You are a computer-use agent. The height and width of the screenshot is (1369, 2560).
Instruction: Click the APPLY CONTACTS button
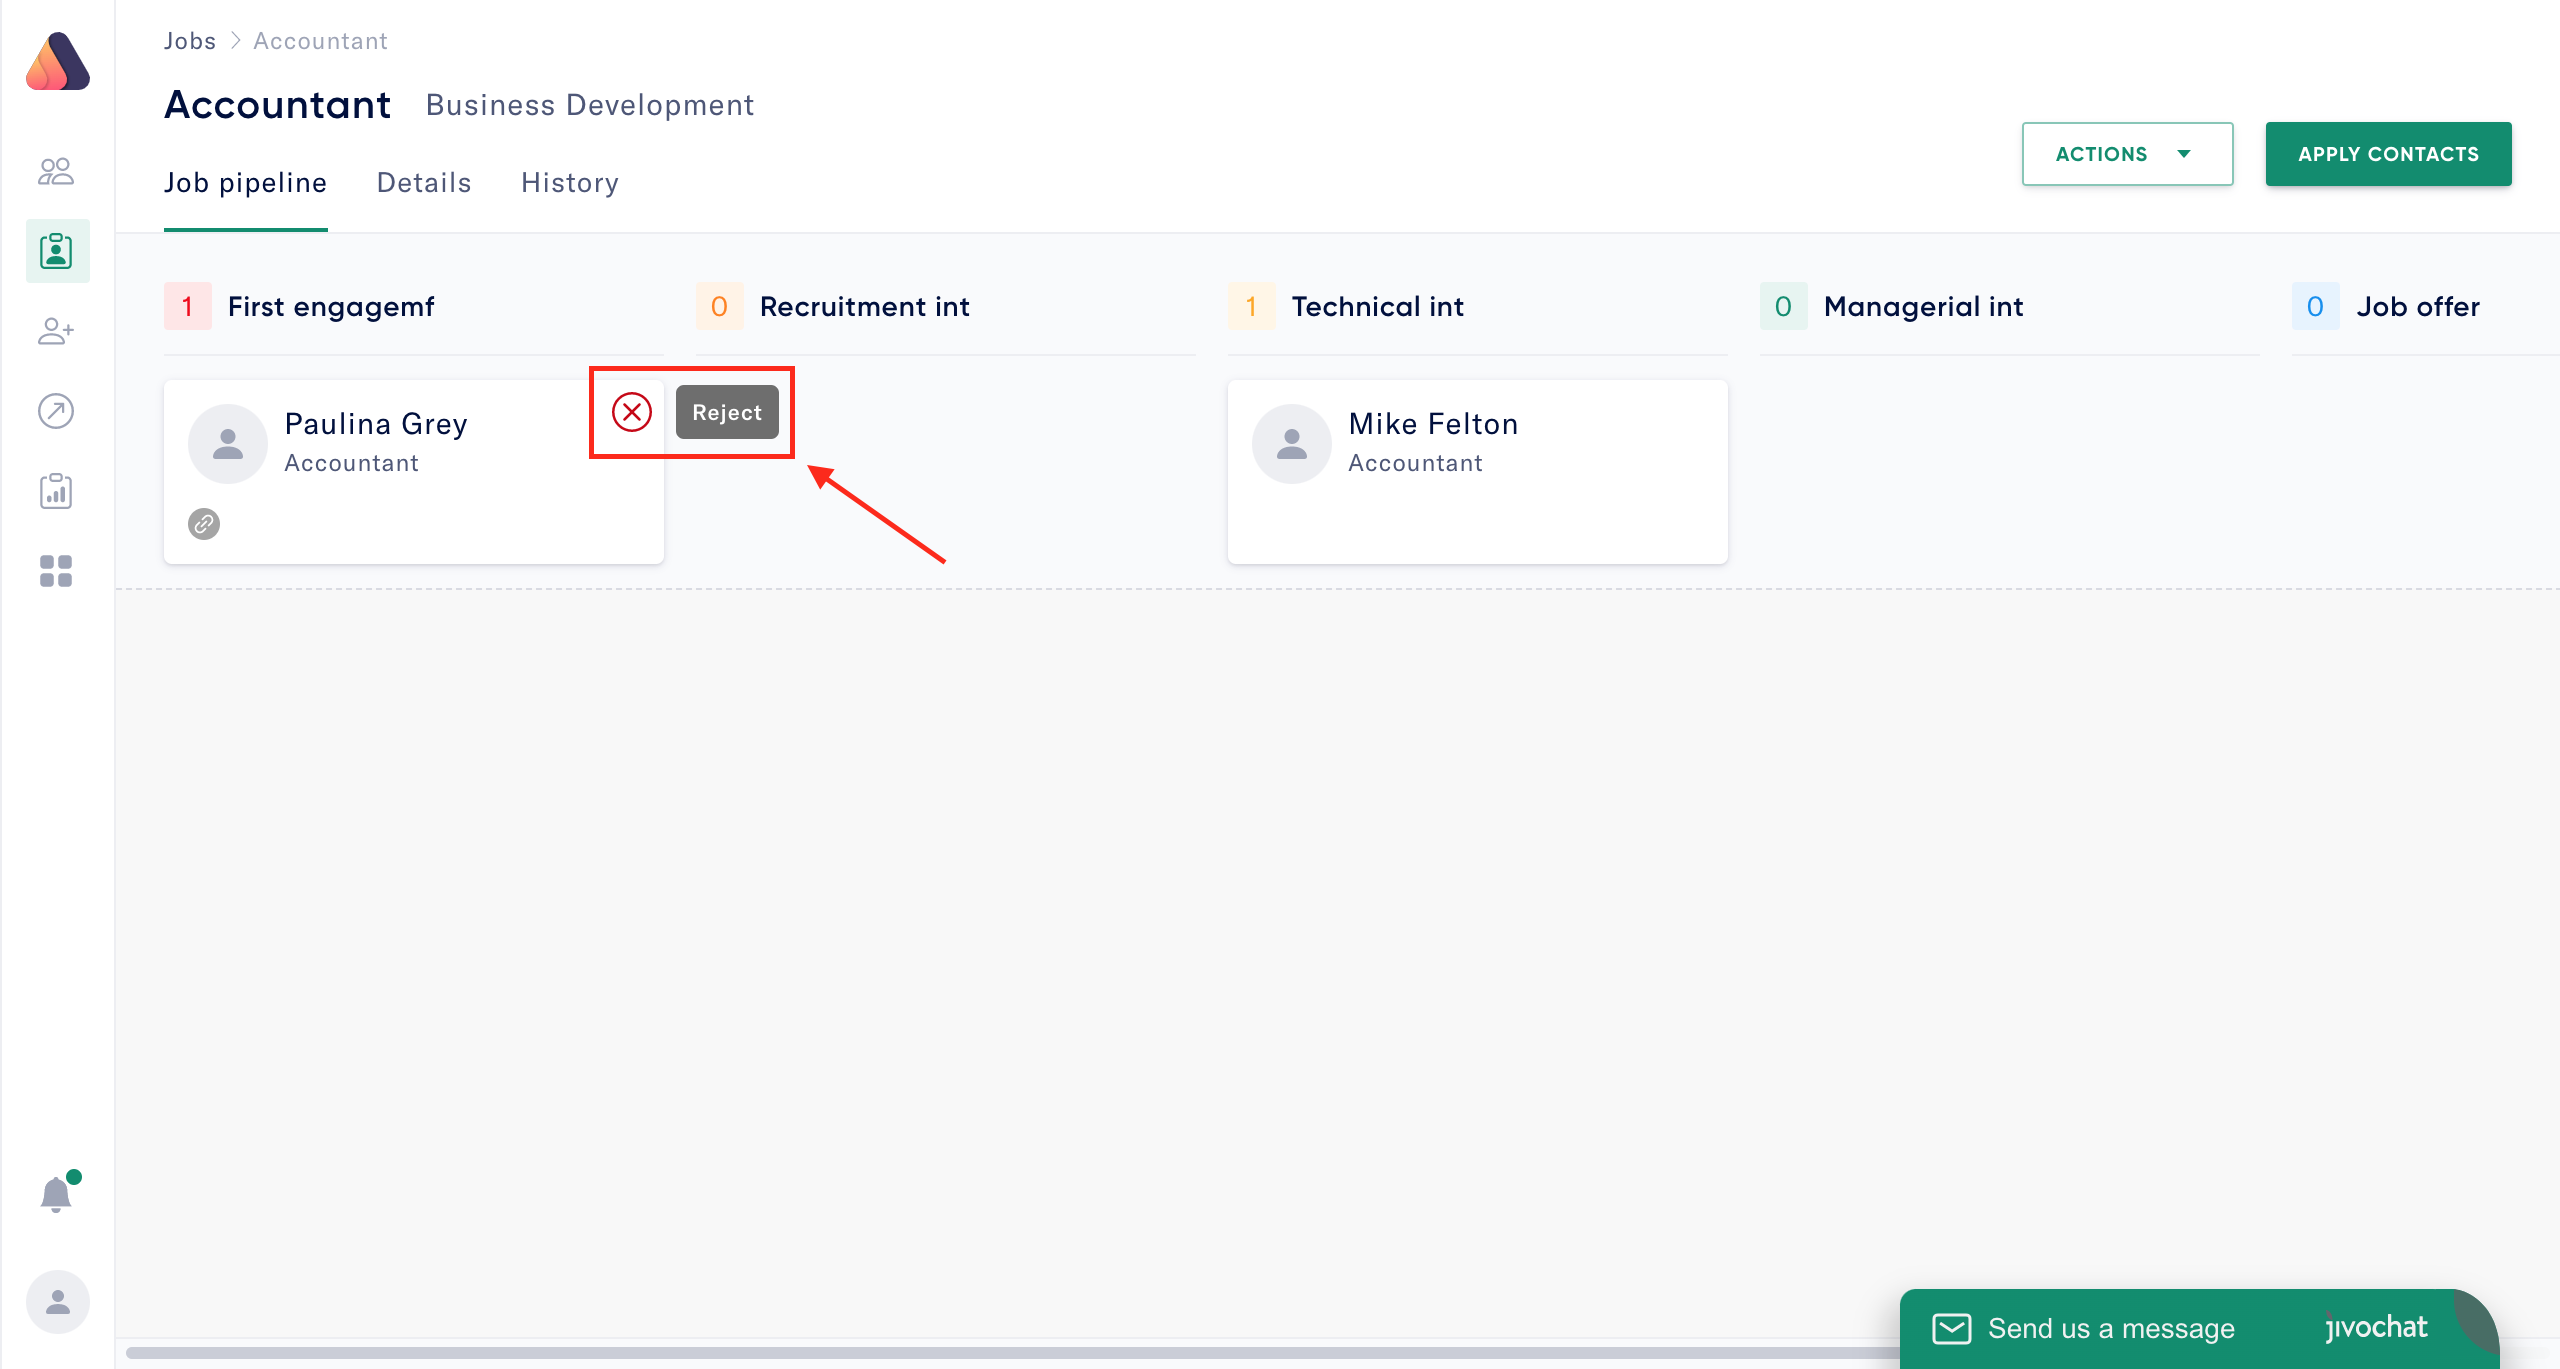pos(2387,154)
